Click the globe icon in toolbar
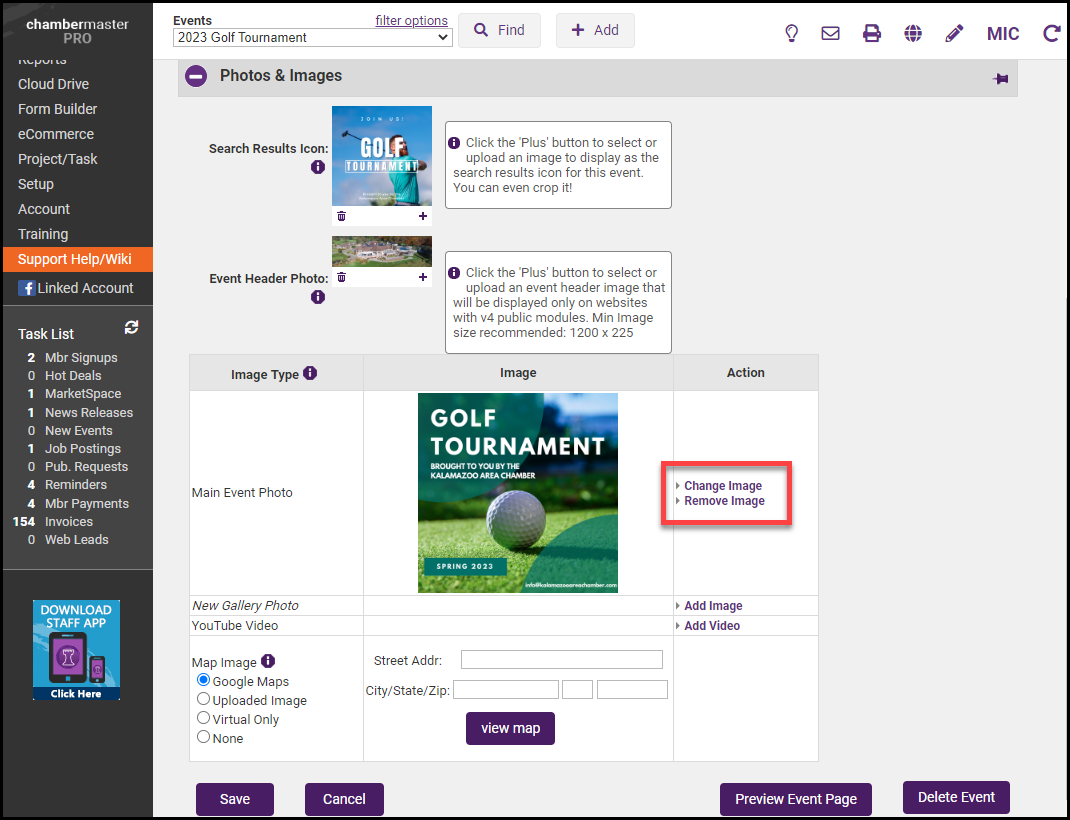 (x=913, y=33)
